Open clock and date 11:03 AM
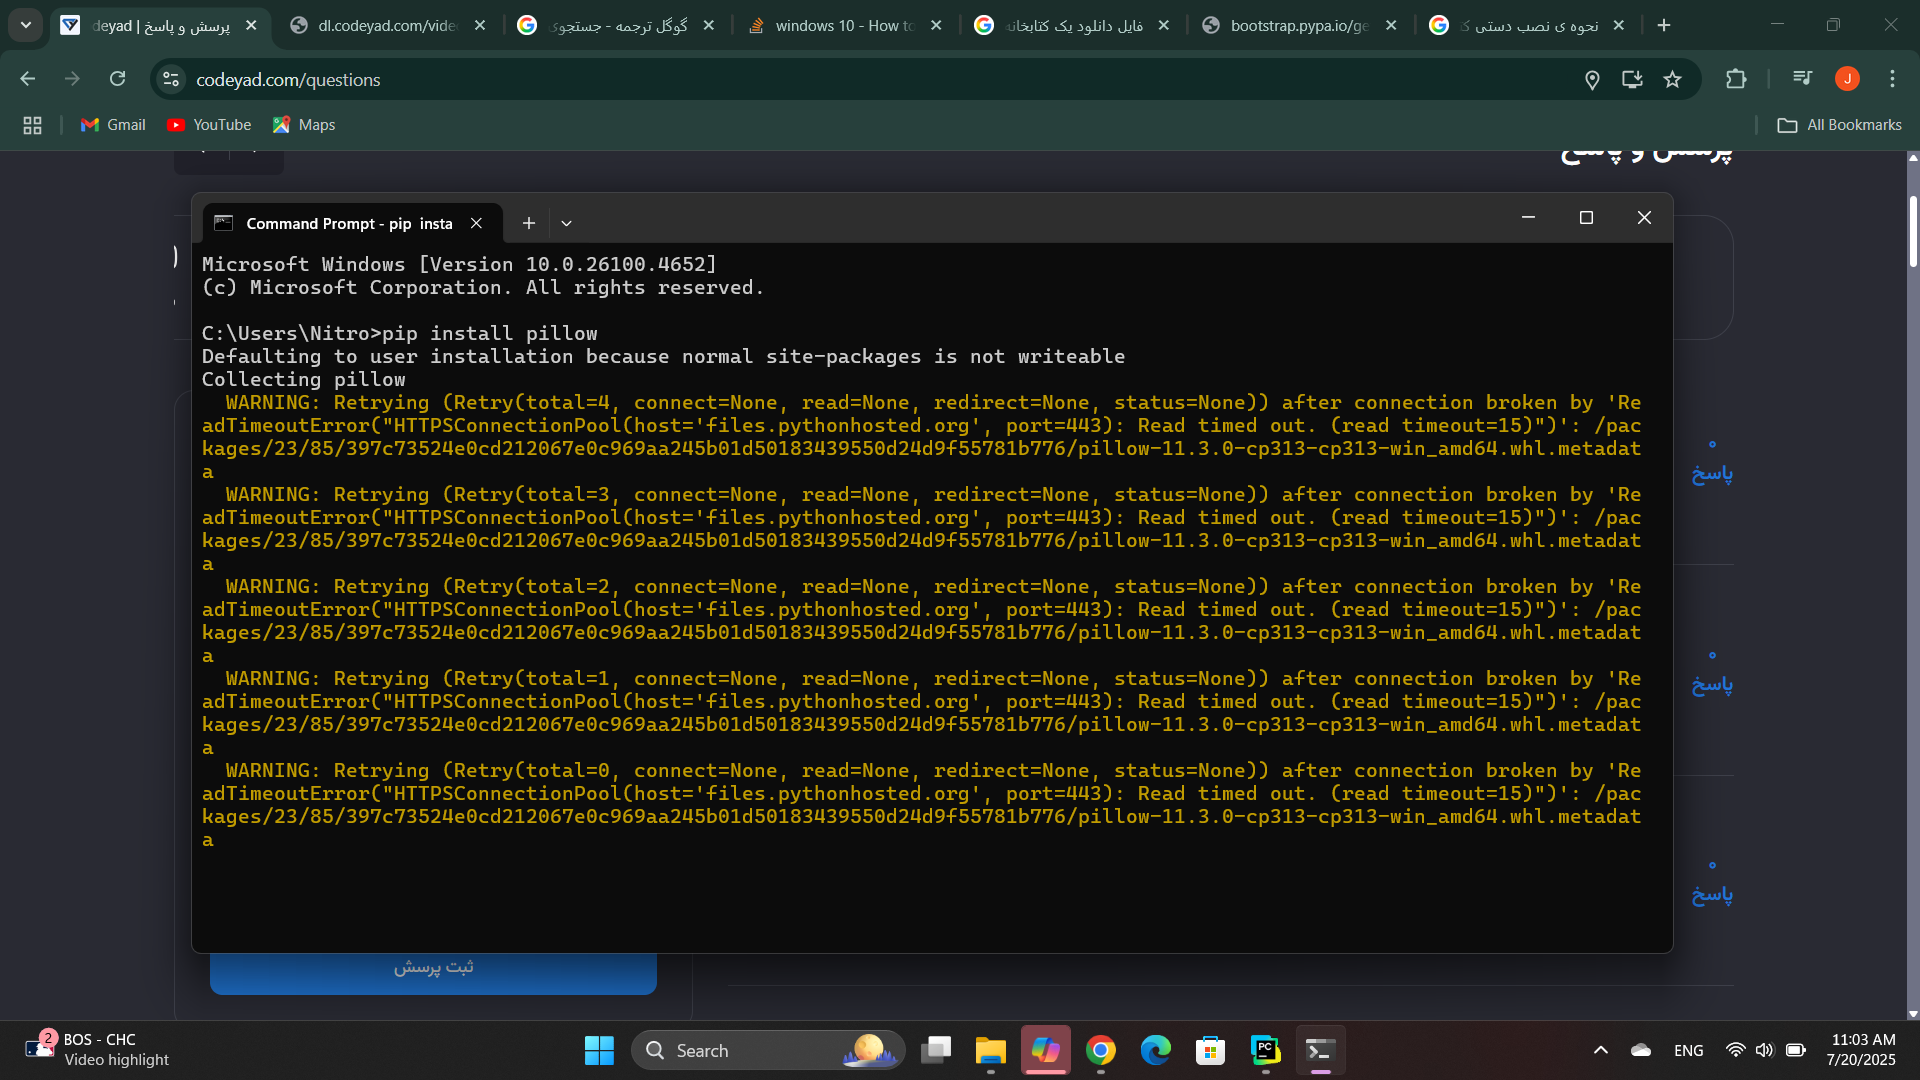1920x1080 pixels. click(x=1861, y=1050)
